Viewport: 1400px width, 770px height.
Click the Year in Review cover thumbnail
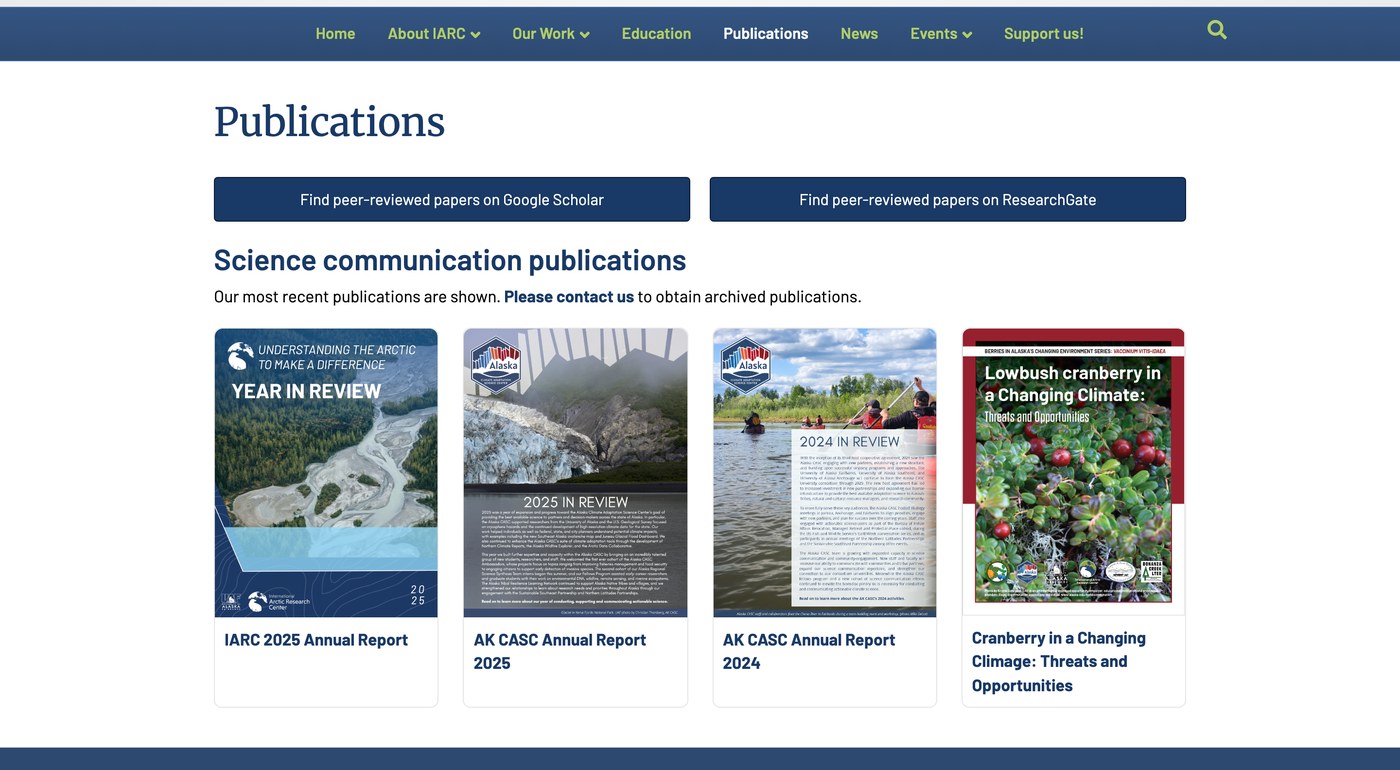coord(326,473)
